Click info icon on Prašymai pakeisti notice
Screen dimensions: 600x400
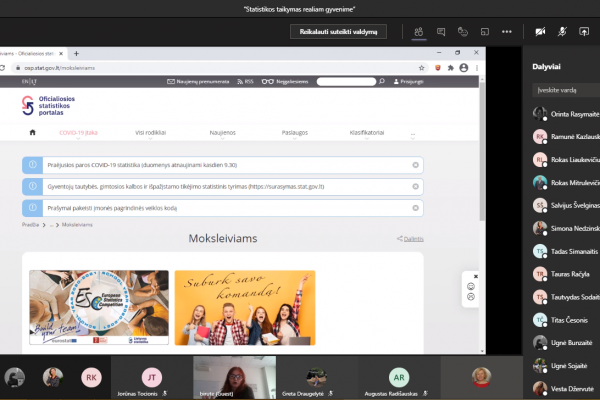tap(33, 208)
